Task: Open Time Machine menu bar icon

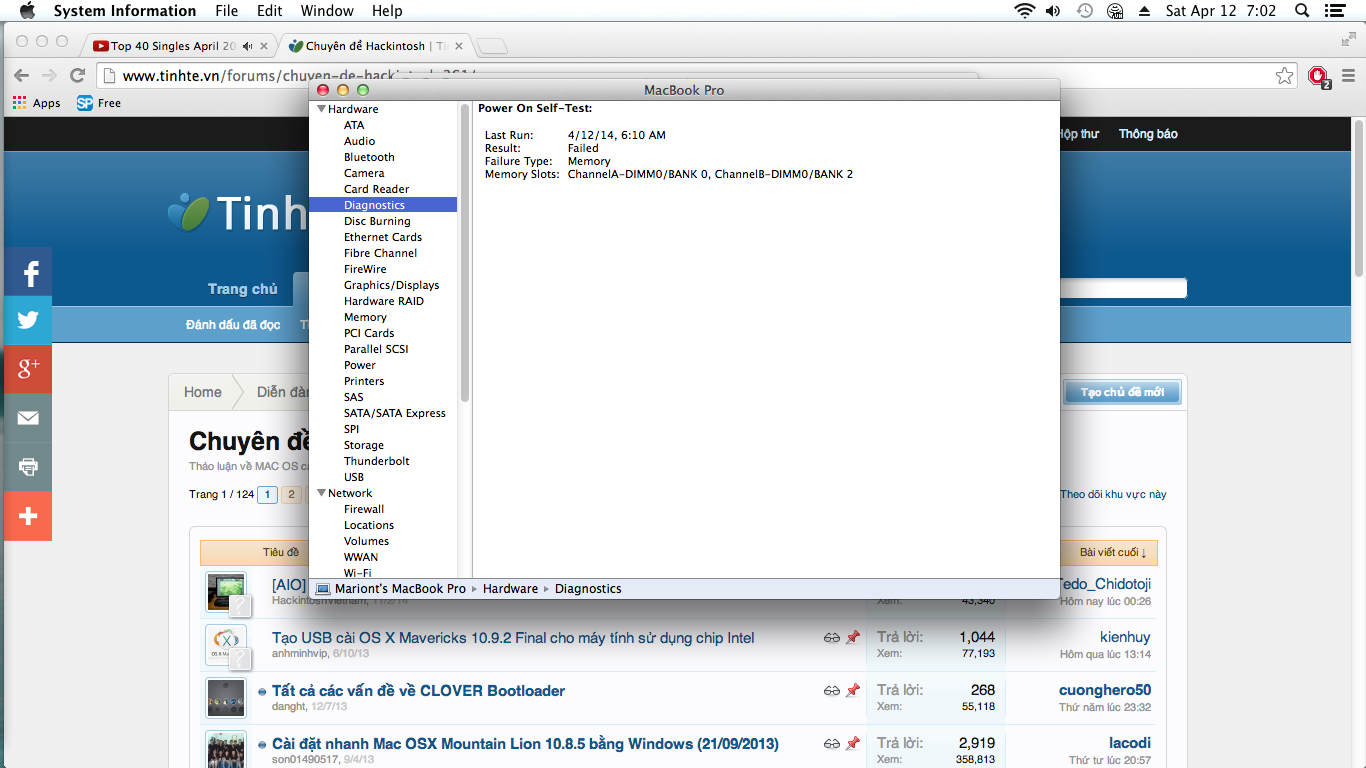Action: coord(1085,11)
